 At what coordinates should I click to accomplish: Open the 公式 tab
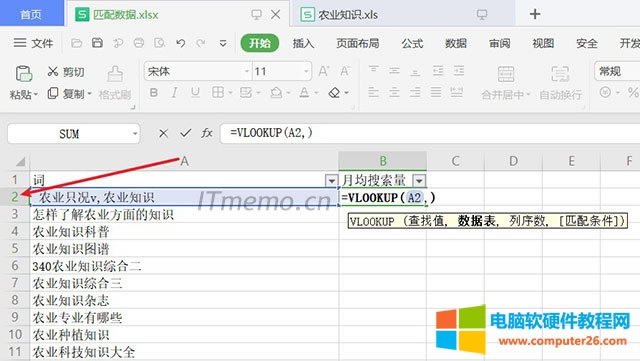(412, 43)
